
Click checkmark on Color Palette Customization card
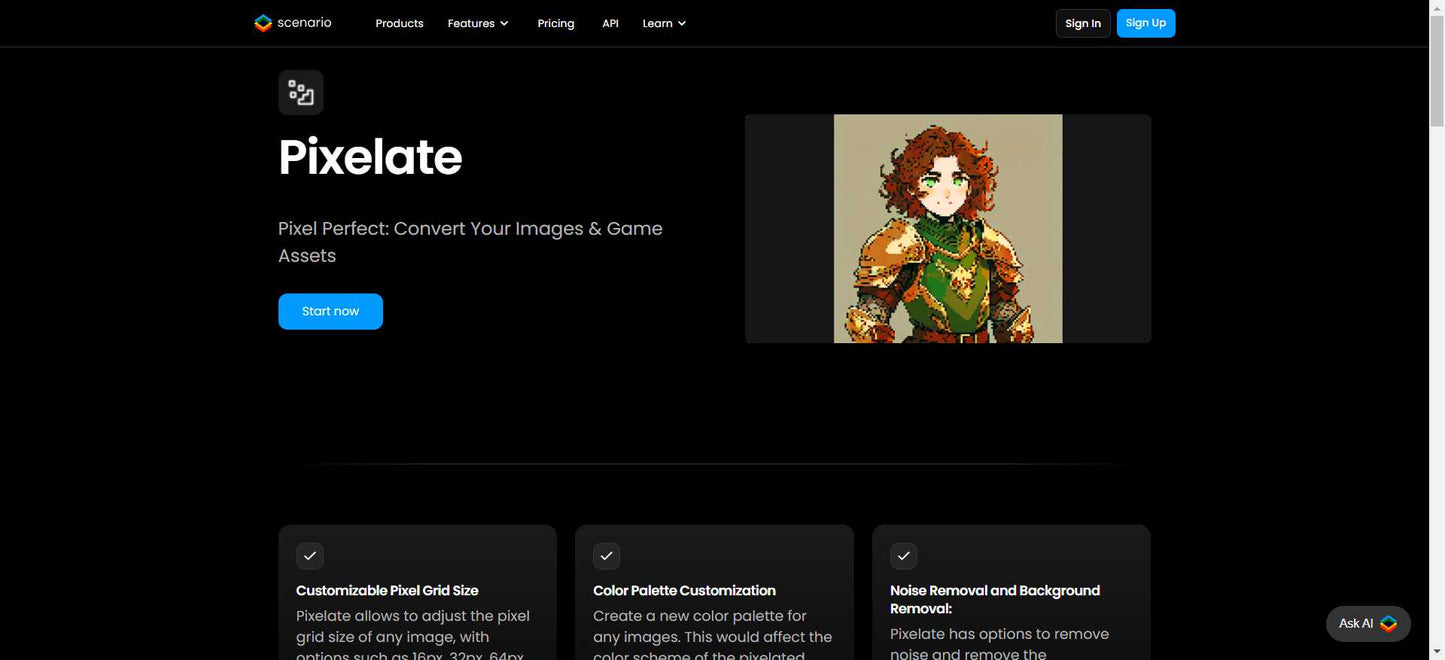(x=607, y=556)
